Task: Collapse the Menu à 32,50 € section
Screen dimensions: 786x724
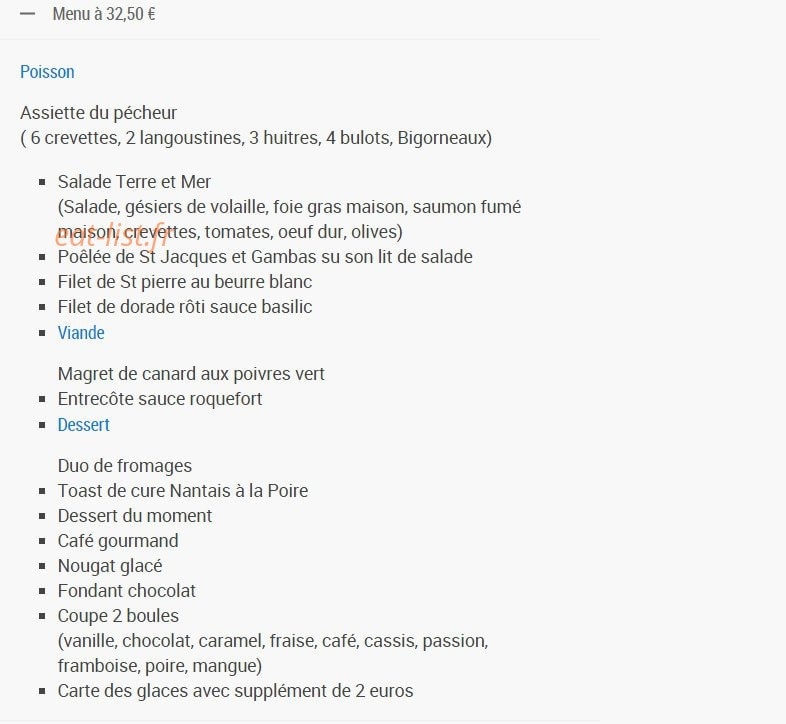Action: tap(300, 14)
